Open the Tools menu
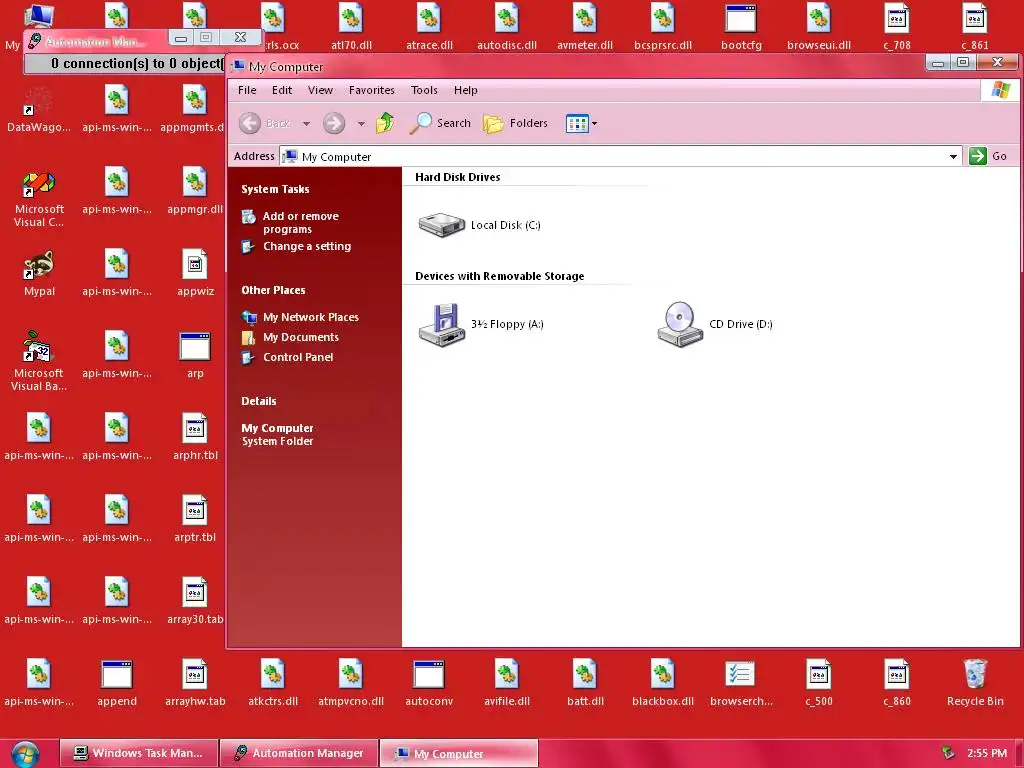Image resolution: width=1024 pixels, height=768 pixels. [x=424, y=90]
